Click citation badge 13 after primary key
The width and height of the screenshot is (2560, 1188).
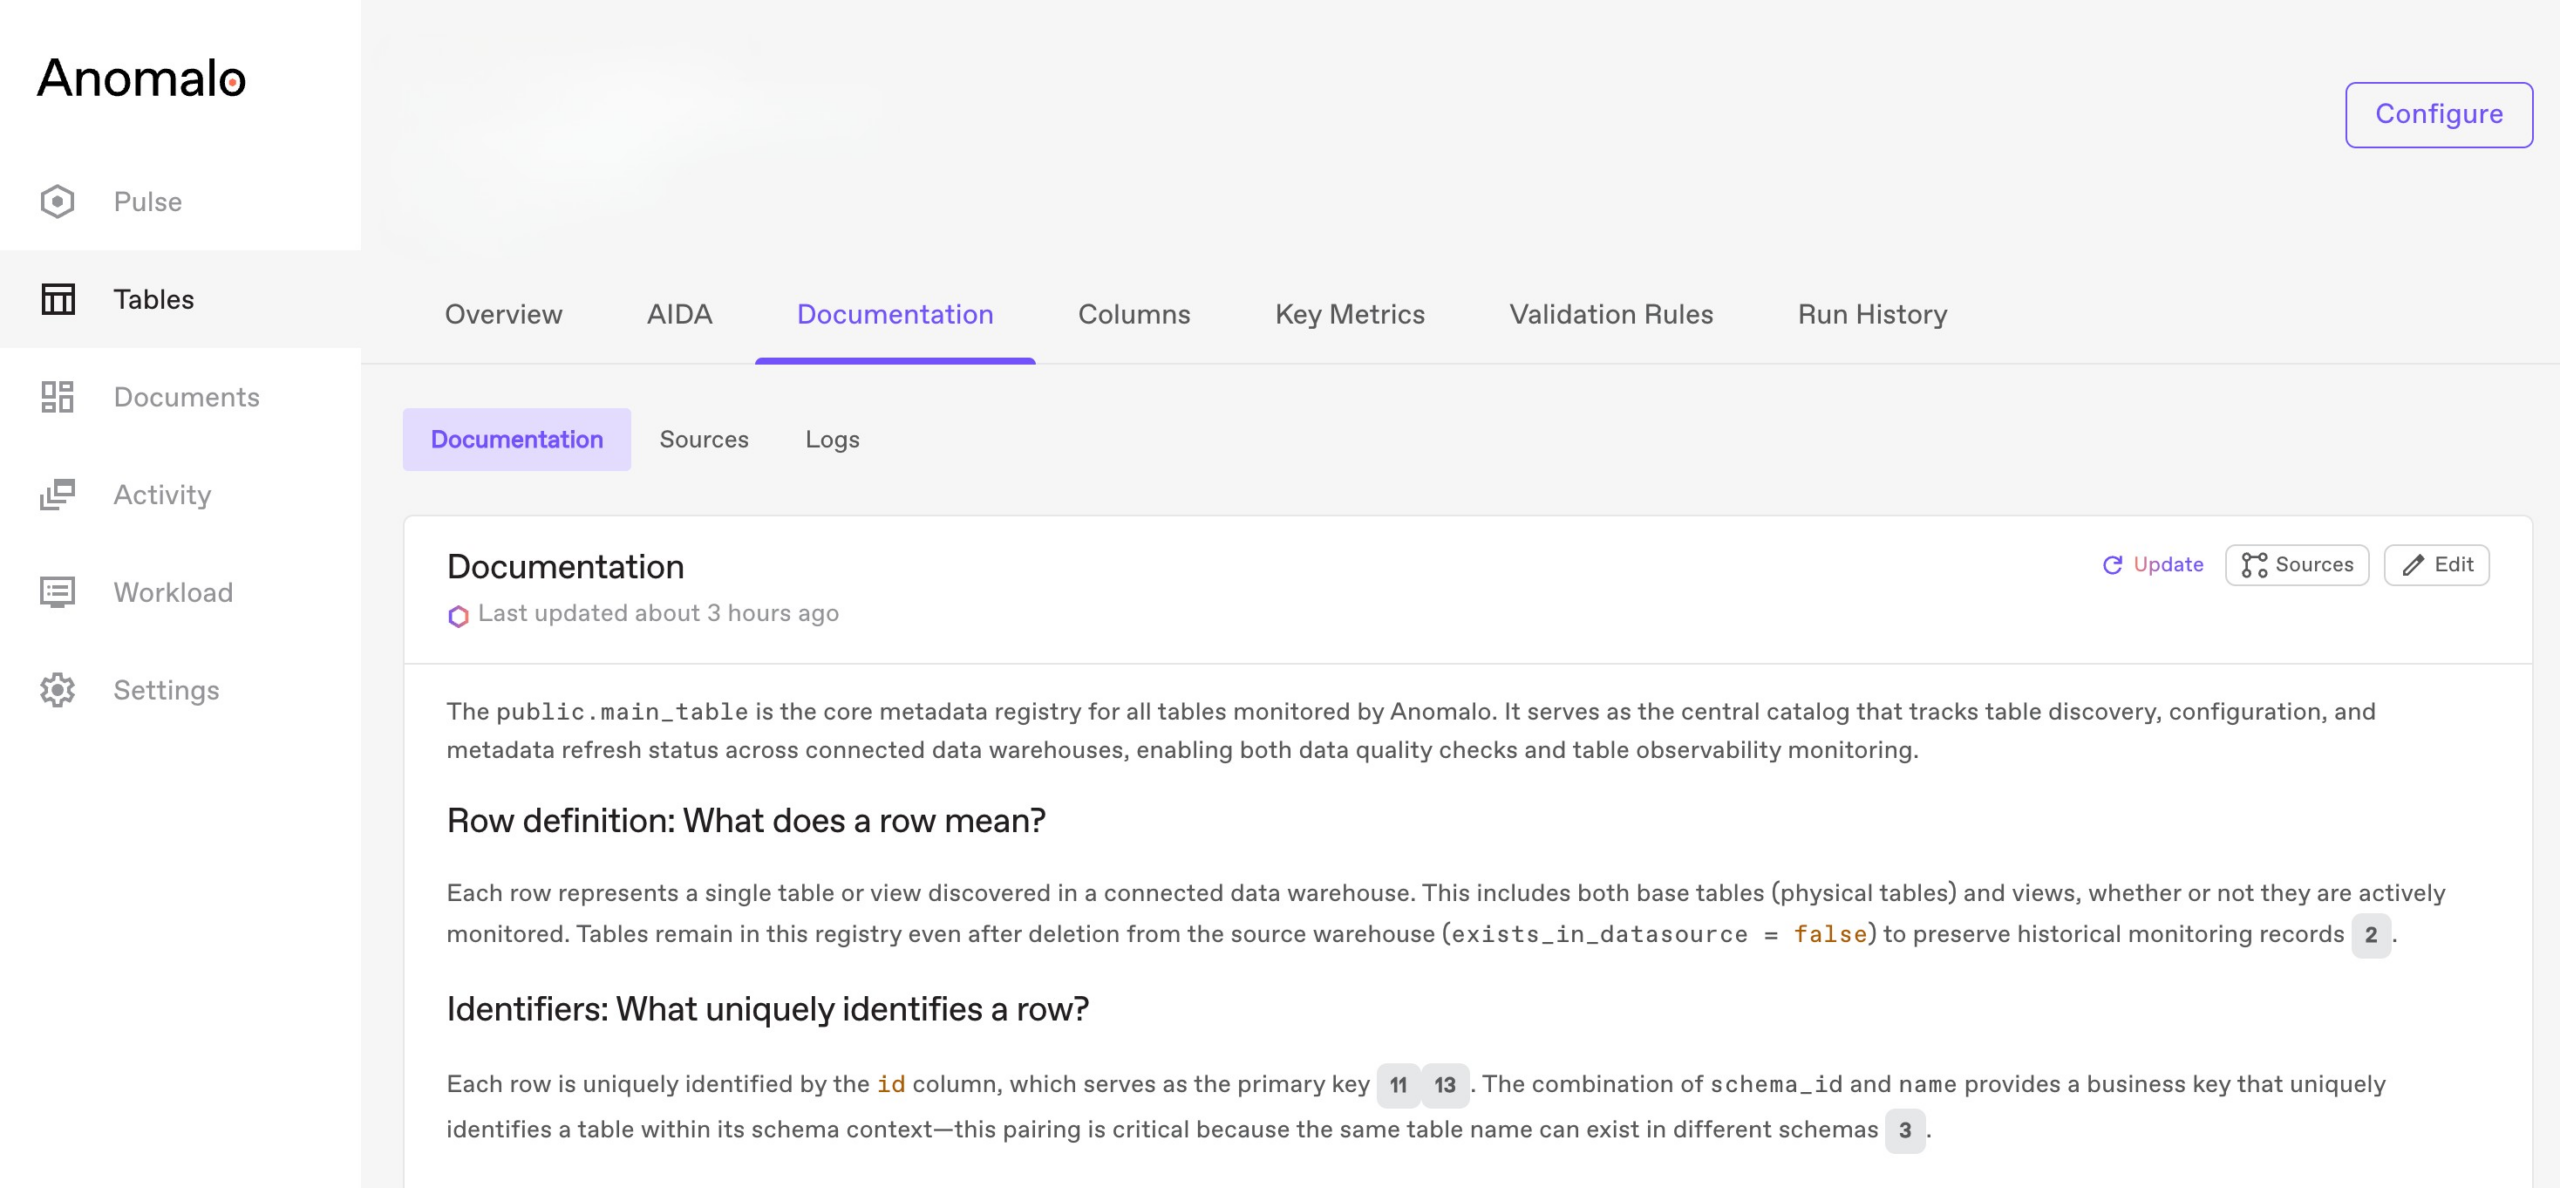click(1444, 1085)
